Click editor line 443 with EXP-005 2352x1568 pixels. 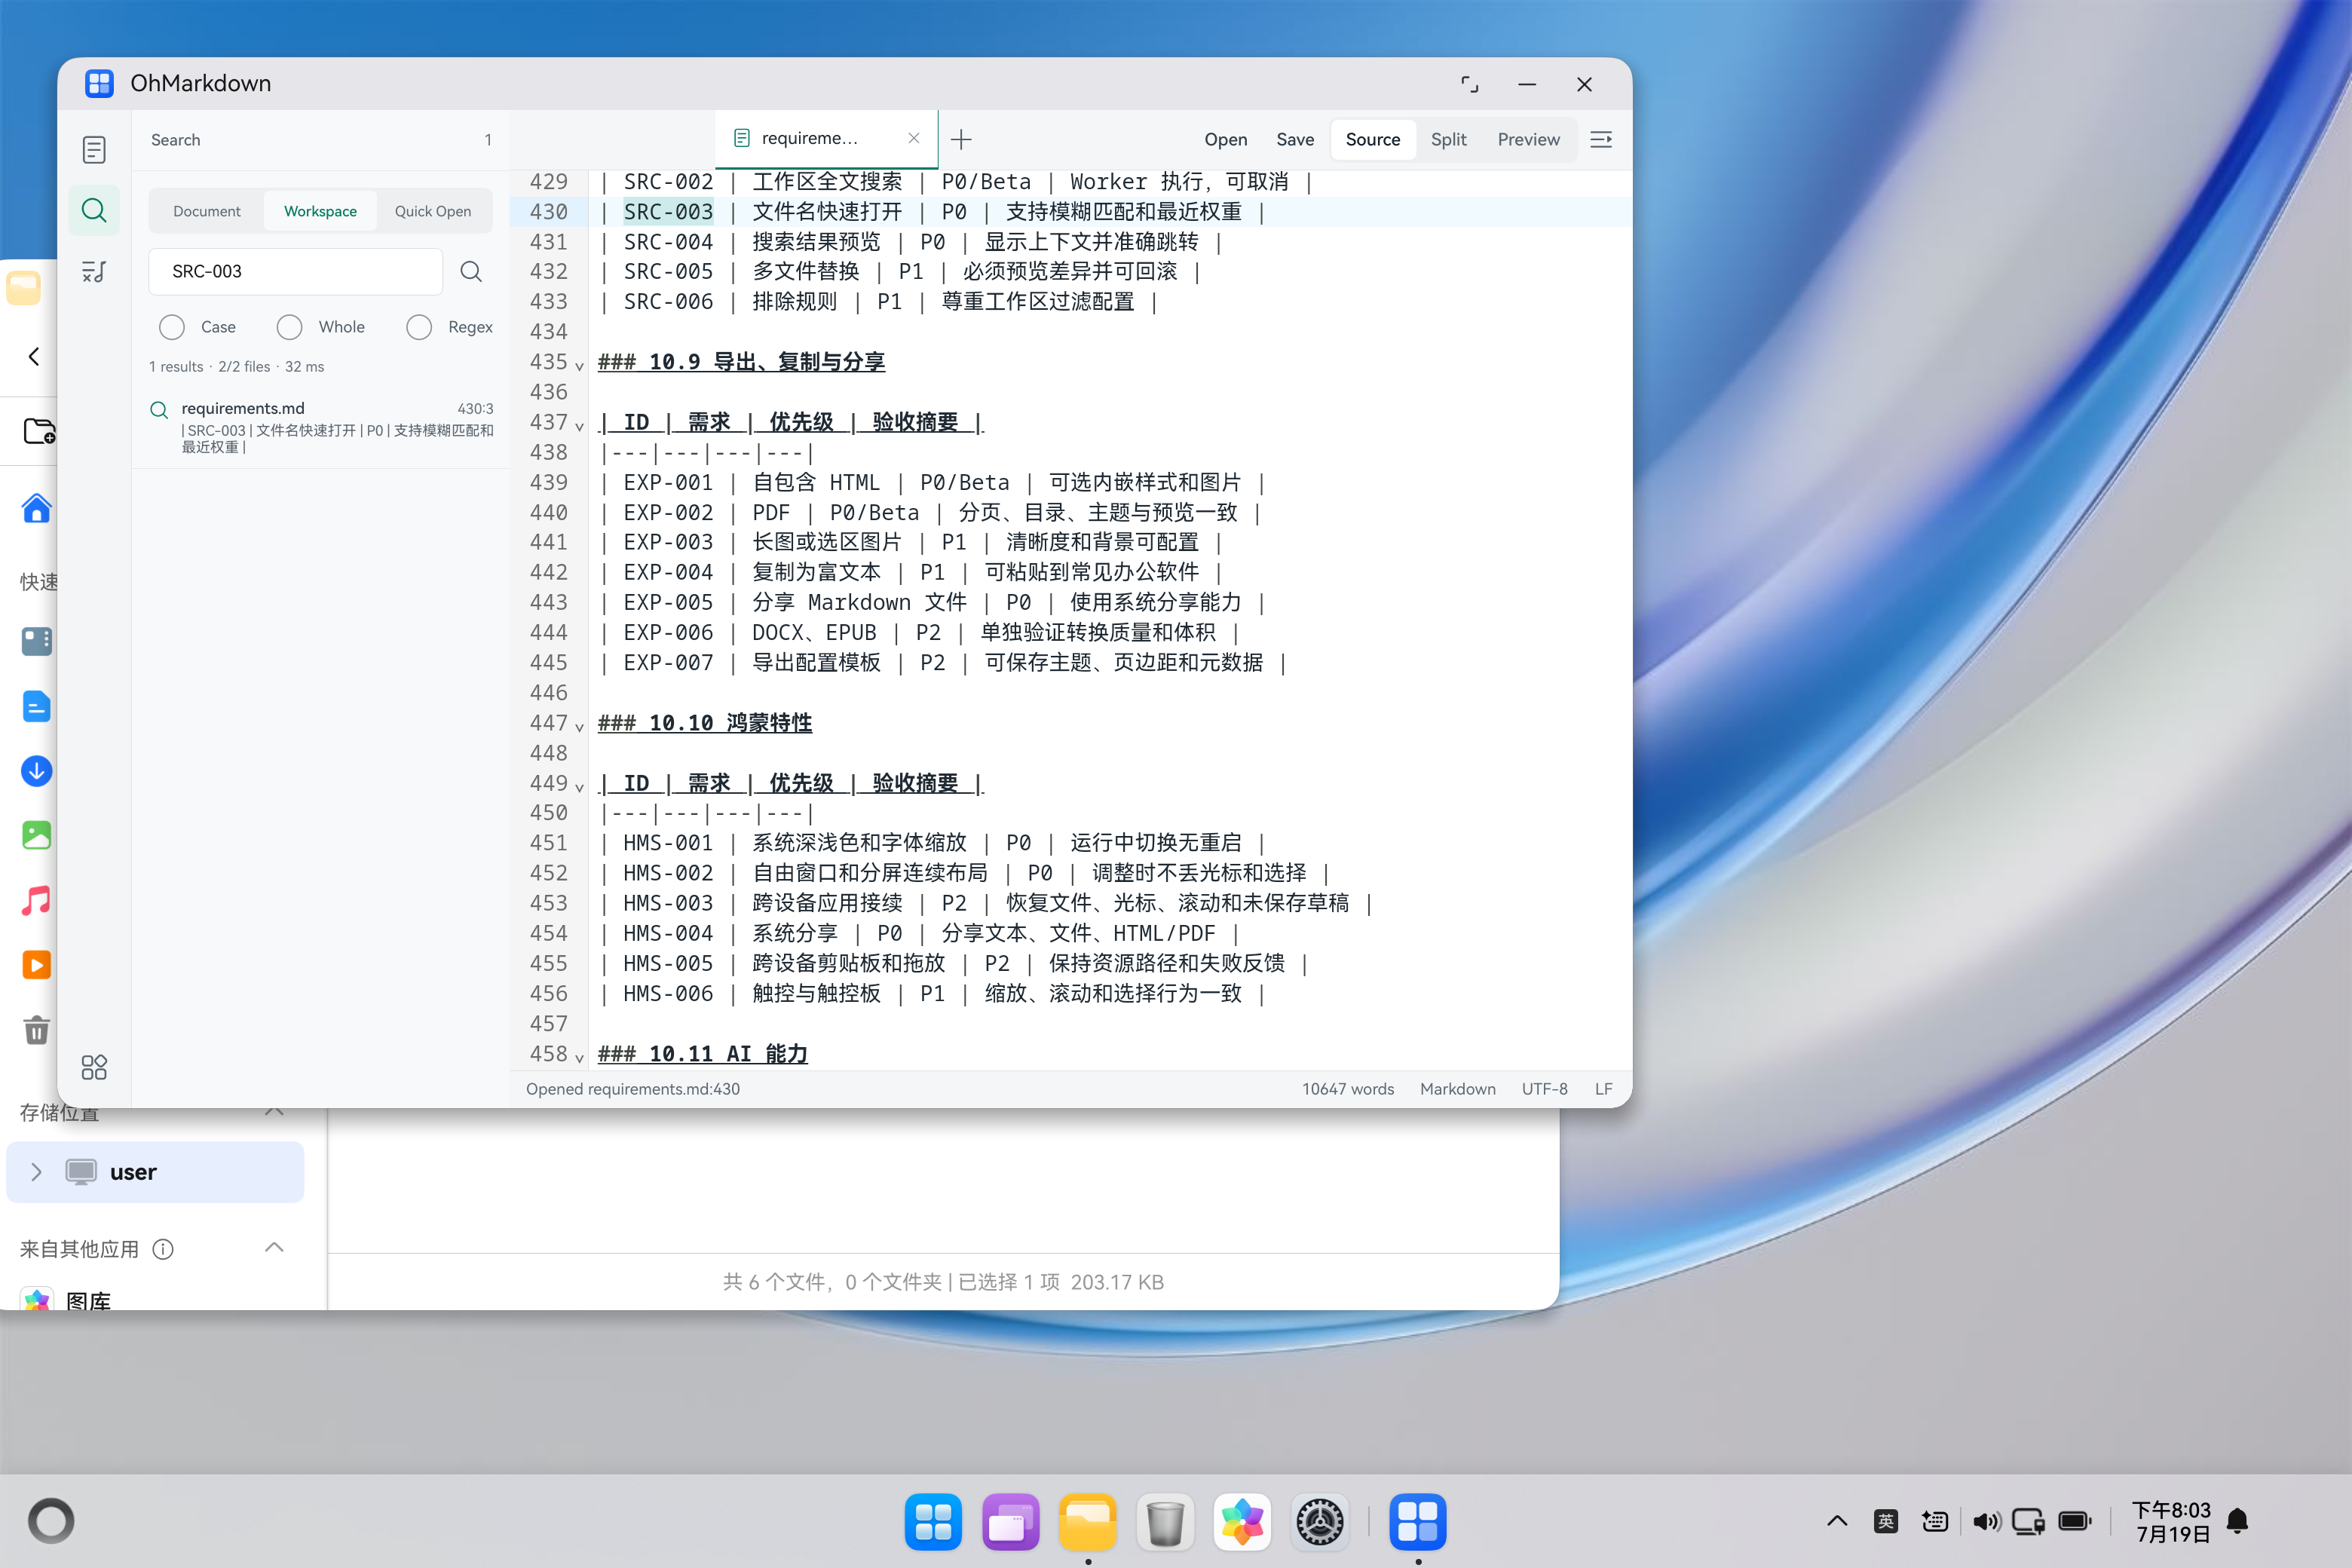1110,602
